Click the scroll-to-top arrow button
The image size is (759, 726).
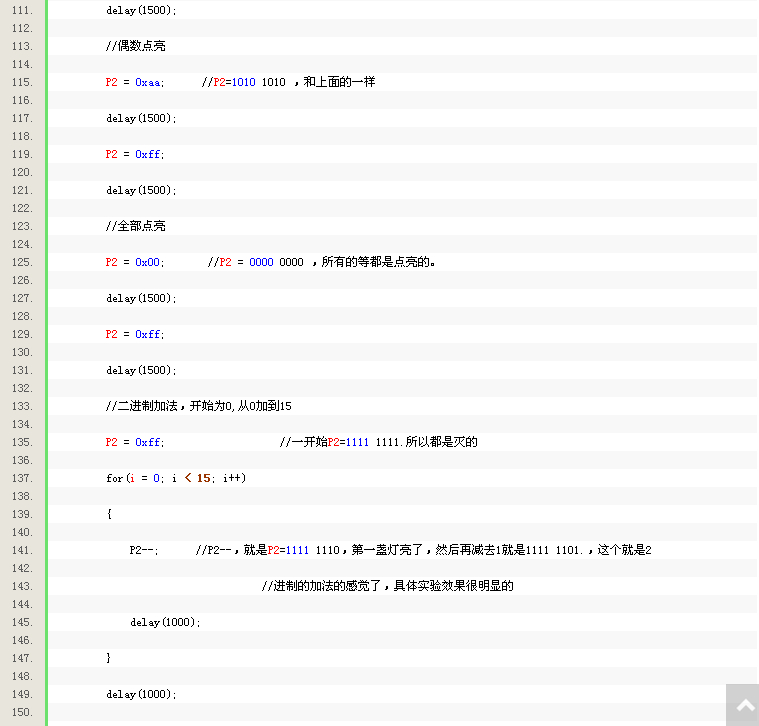(x=743, y=705)
